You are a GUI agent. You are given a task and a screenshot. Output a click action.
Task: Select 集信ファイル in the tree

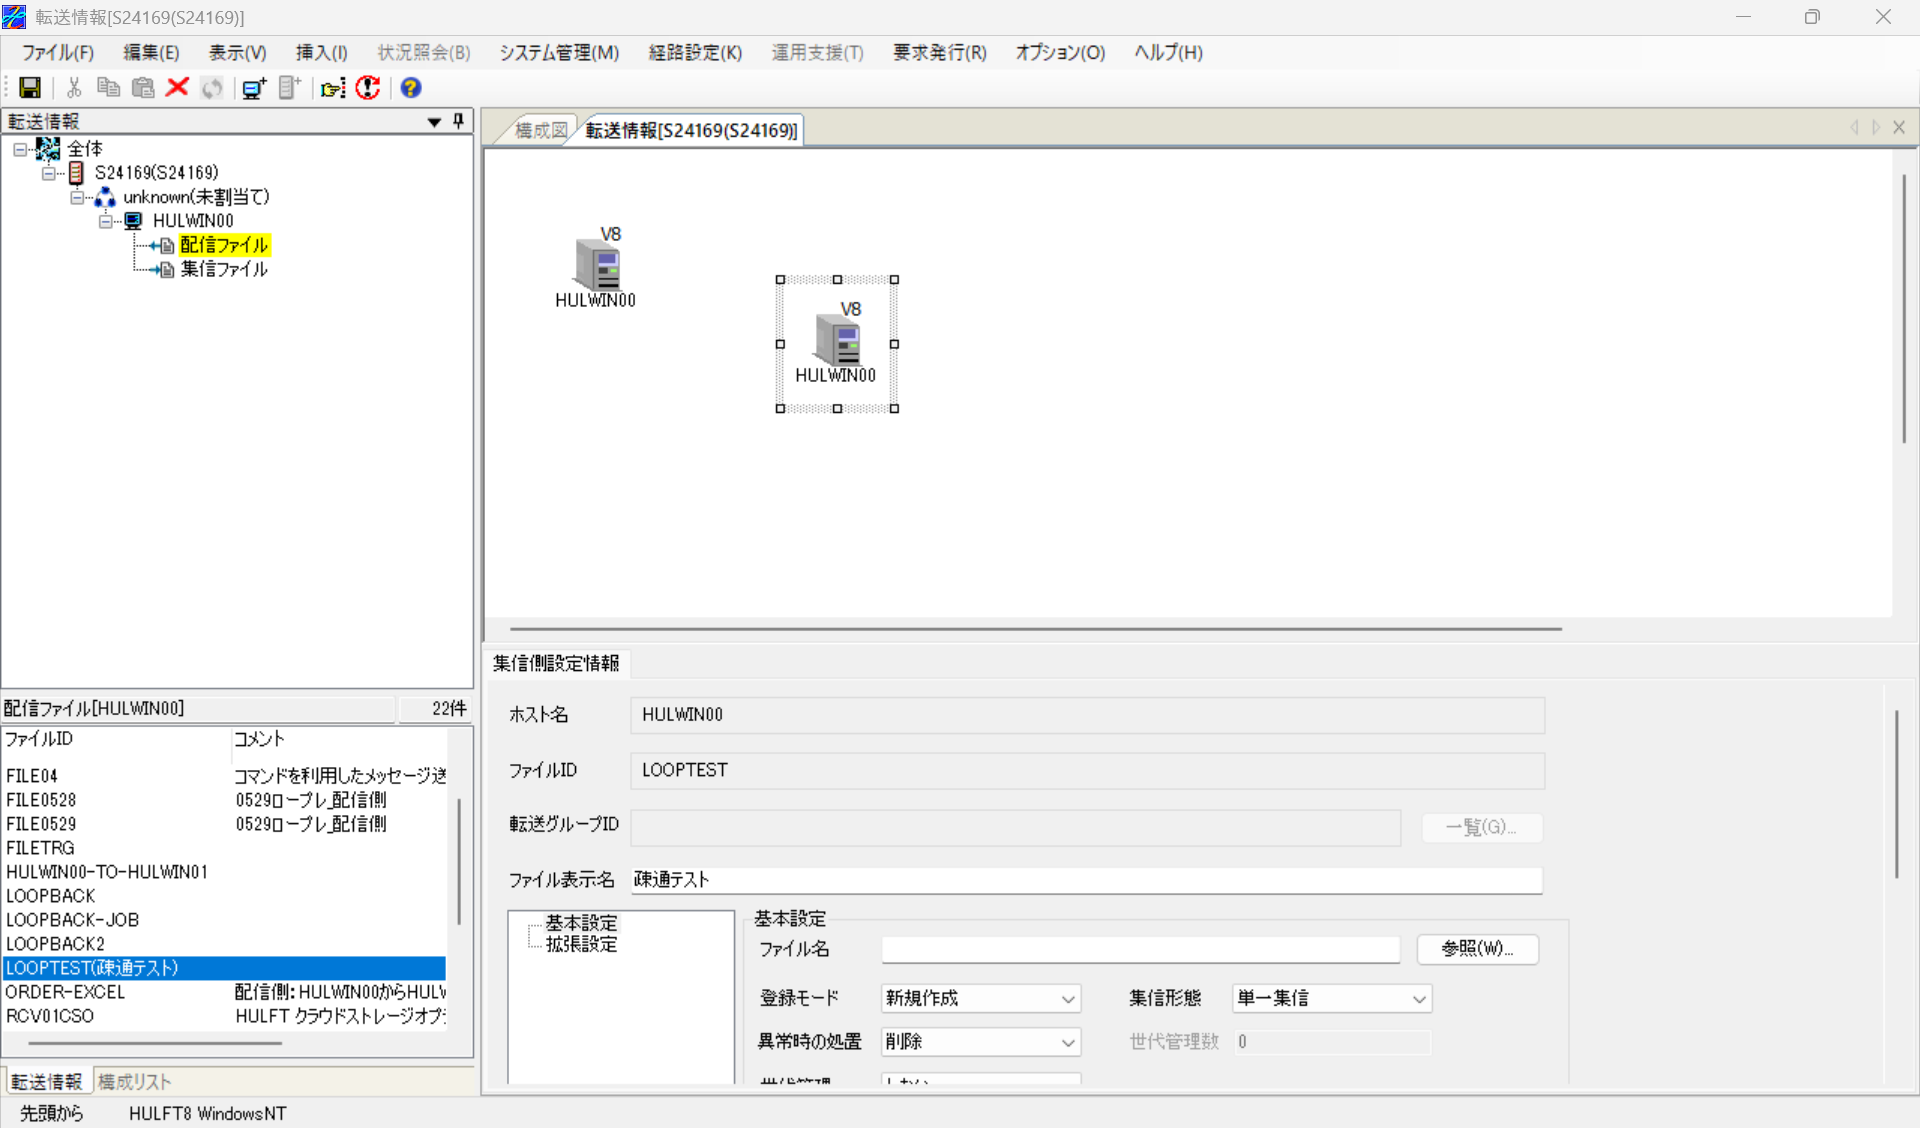click(x=223, y=269)
